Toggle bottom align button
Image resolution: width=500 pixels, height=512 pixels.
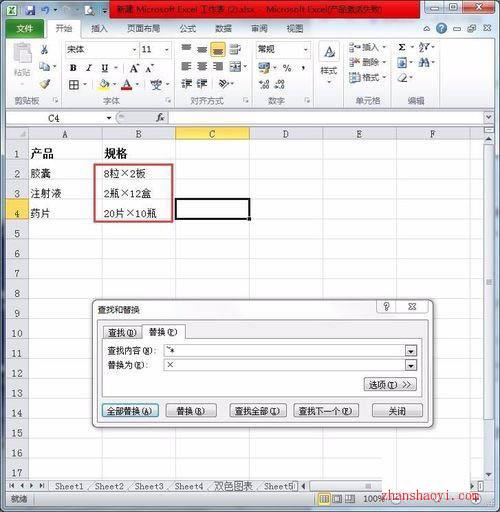coord(217,50)
